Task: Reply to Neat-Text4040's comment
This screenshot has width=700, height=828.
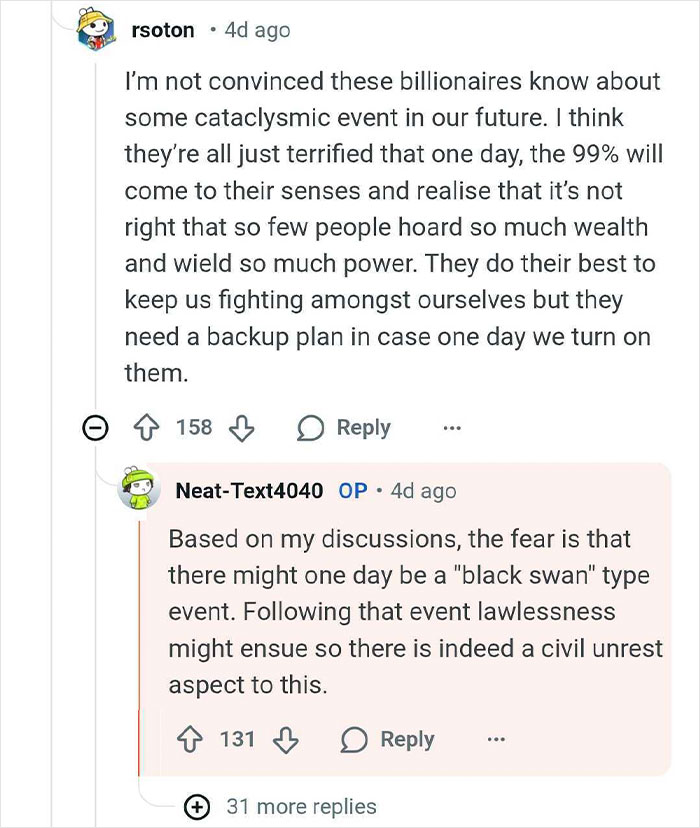Action: 406,740
